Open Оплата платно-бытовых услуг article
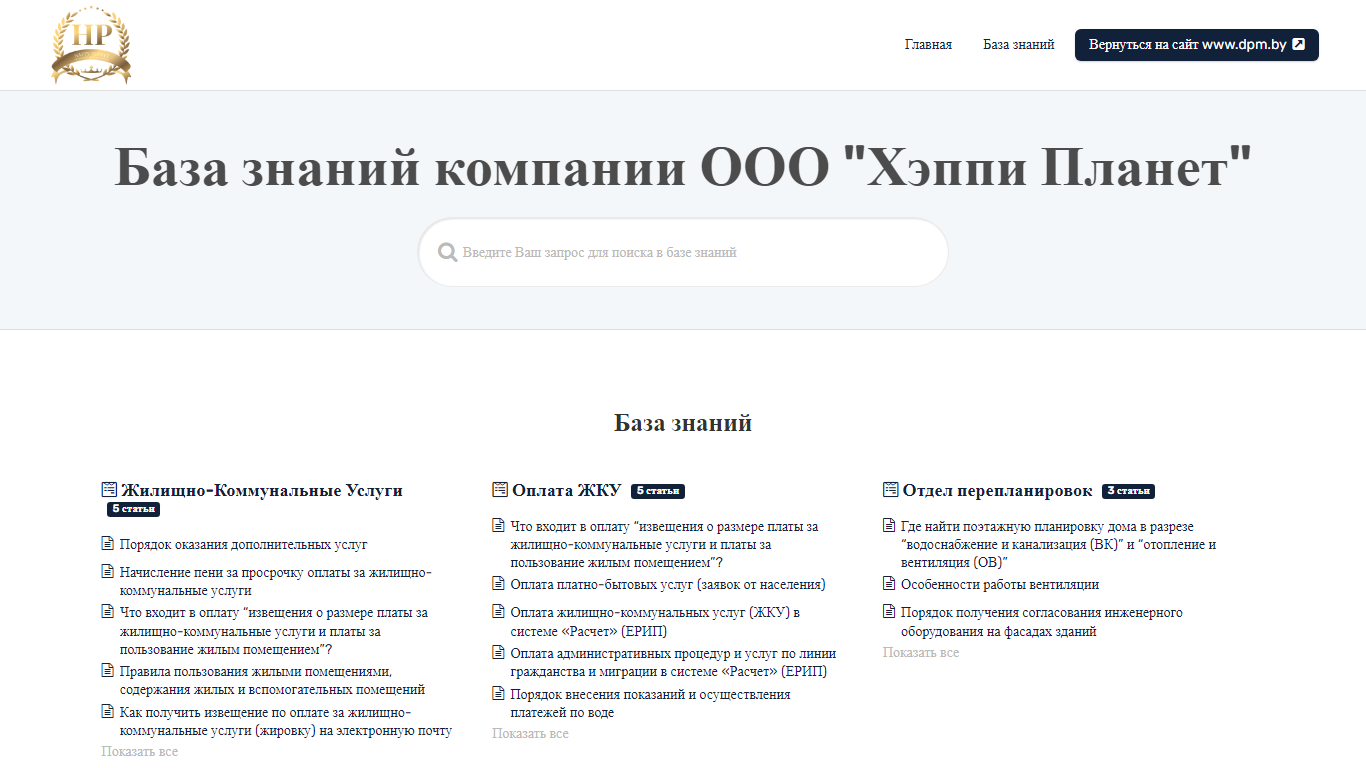This screenshot has width=1366, height=768. coord(668,585)
